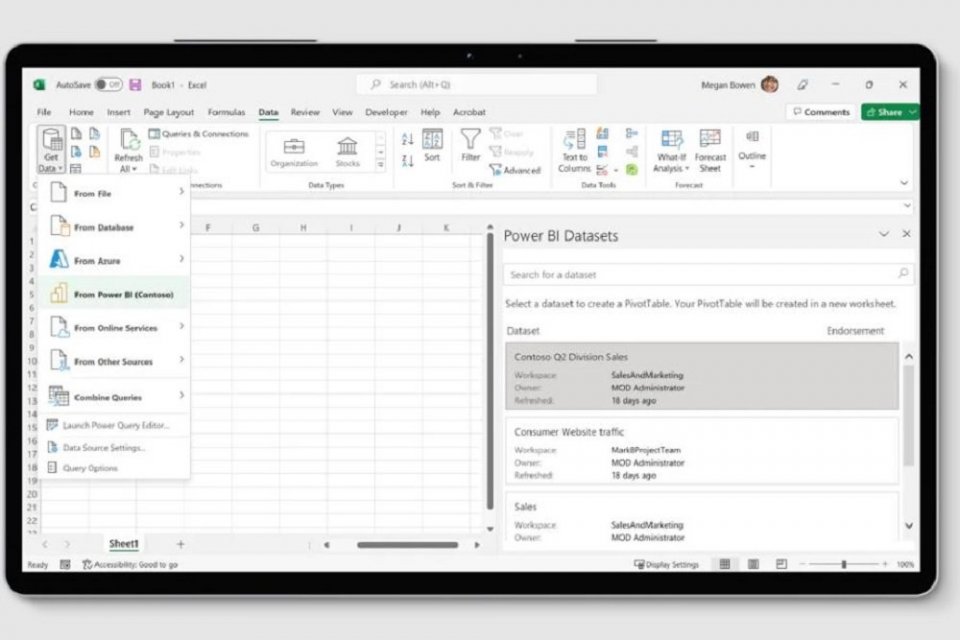Switch to Normal view

pos(725,564)
